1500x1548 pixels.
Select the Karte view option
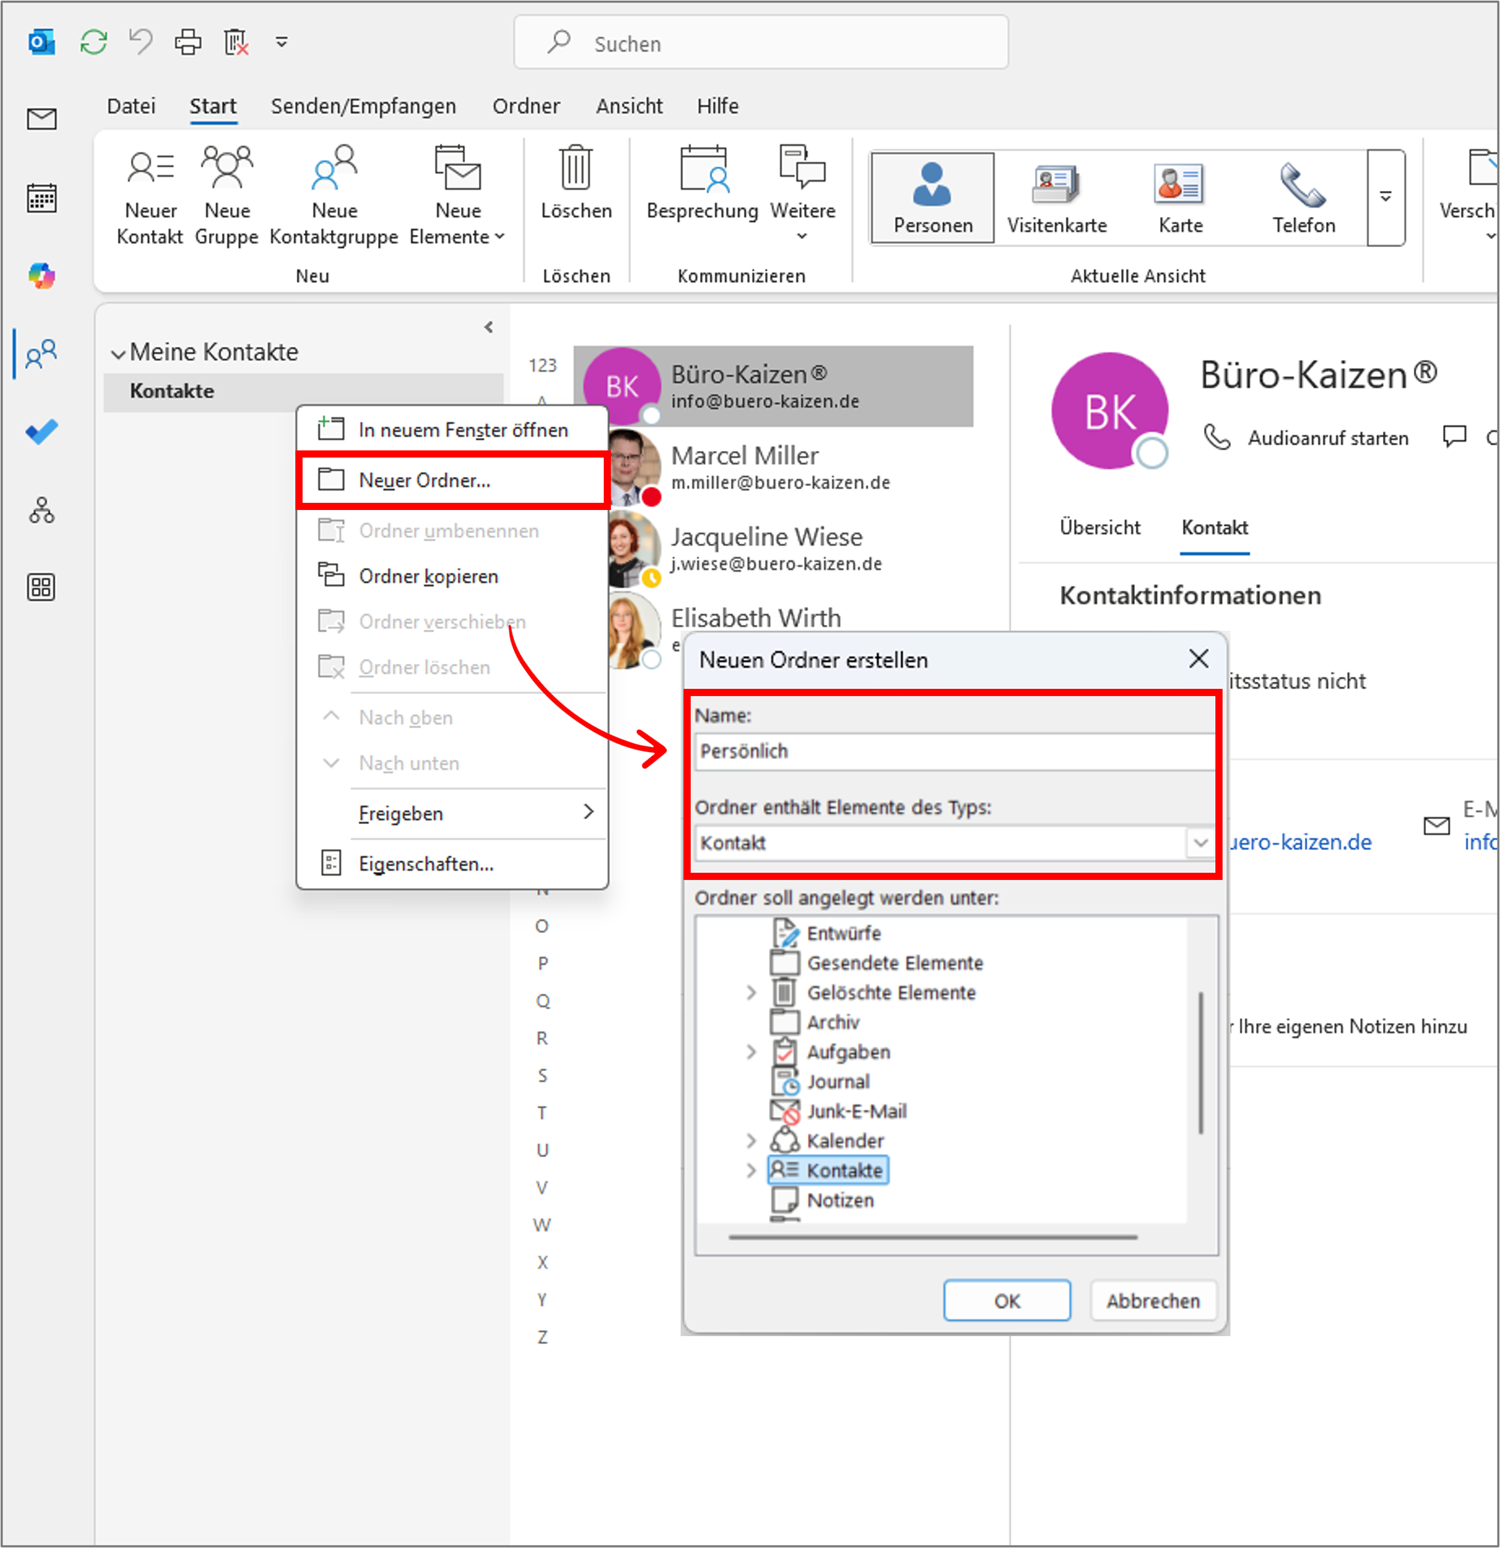(1180, 198)
